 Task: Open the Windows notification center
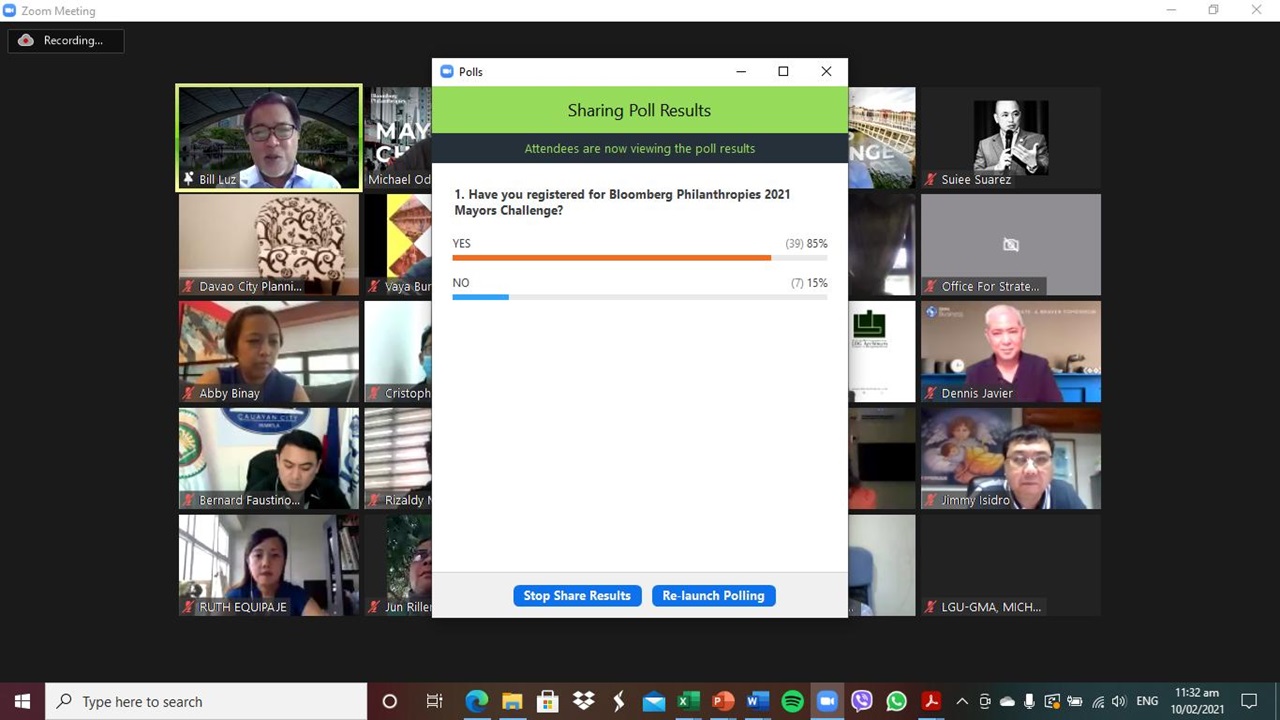pyautogui.click(x=1249, y=702)
